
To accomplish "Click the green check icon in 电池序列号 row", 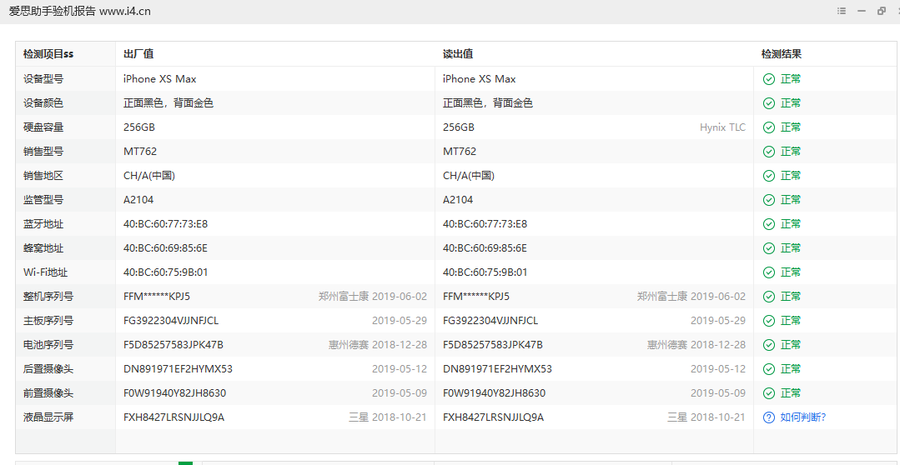I will point(769,345).
